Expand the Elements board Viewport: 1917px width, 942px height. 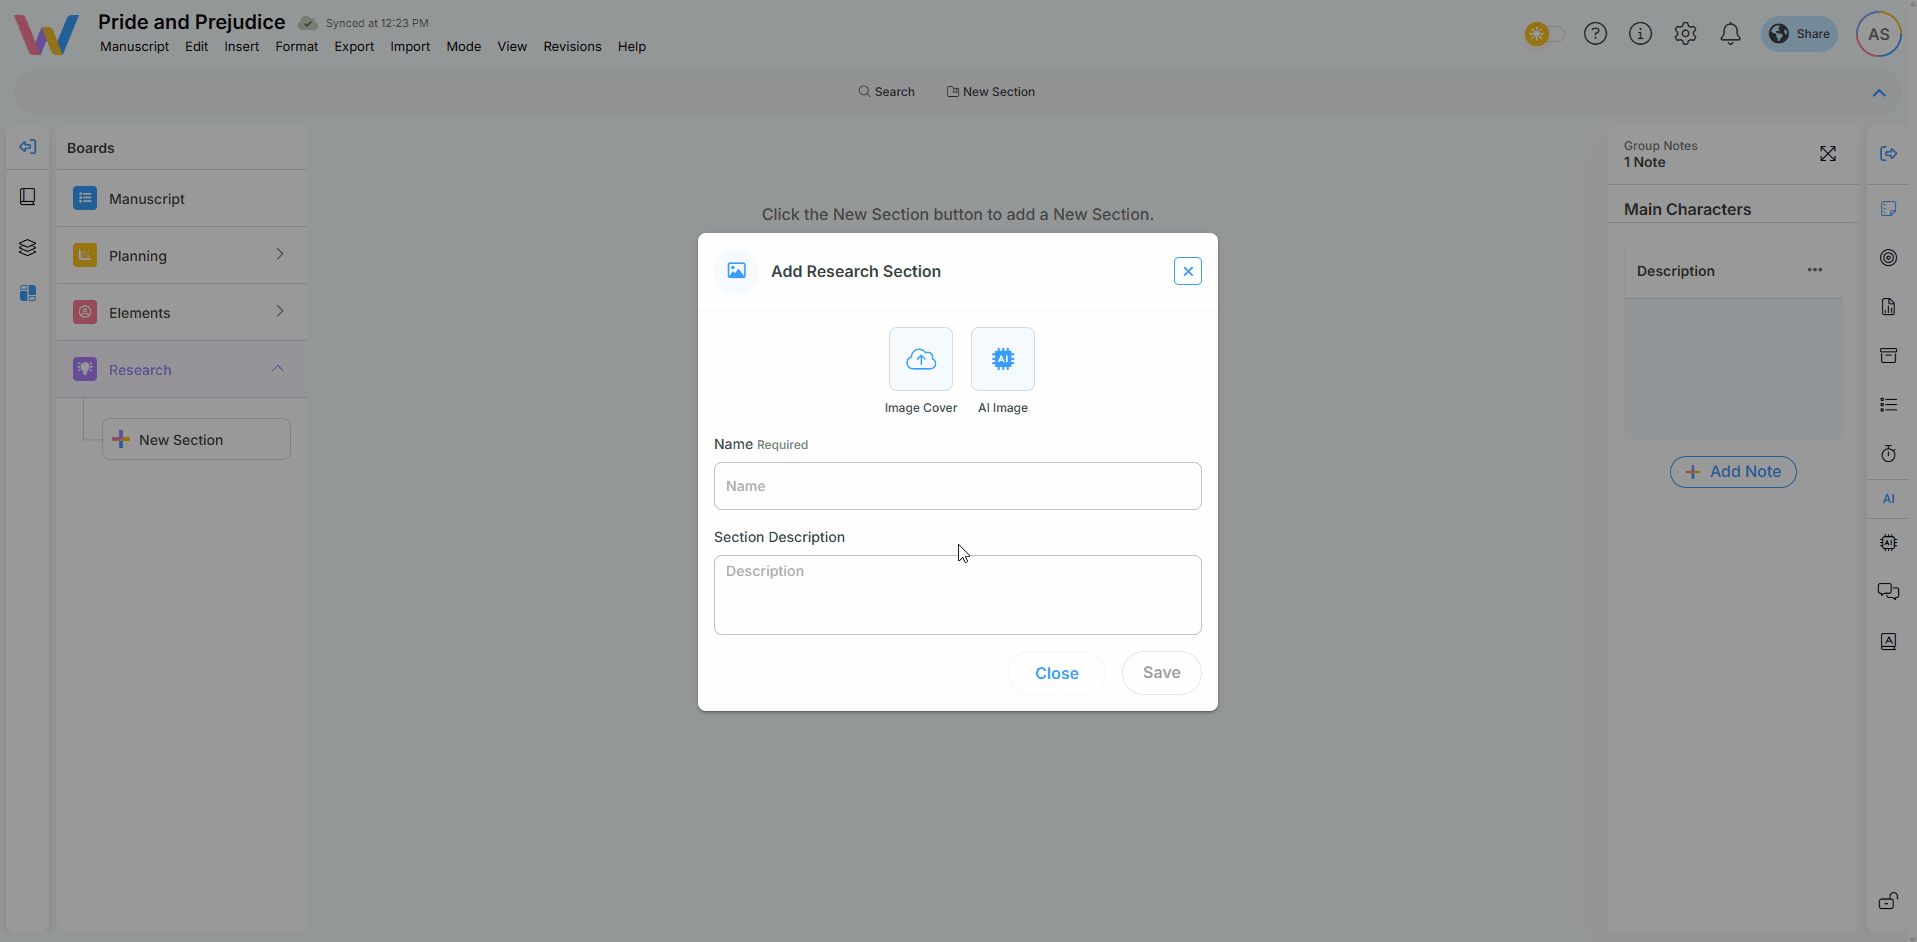280,312
